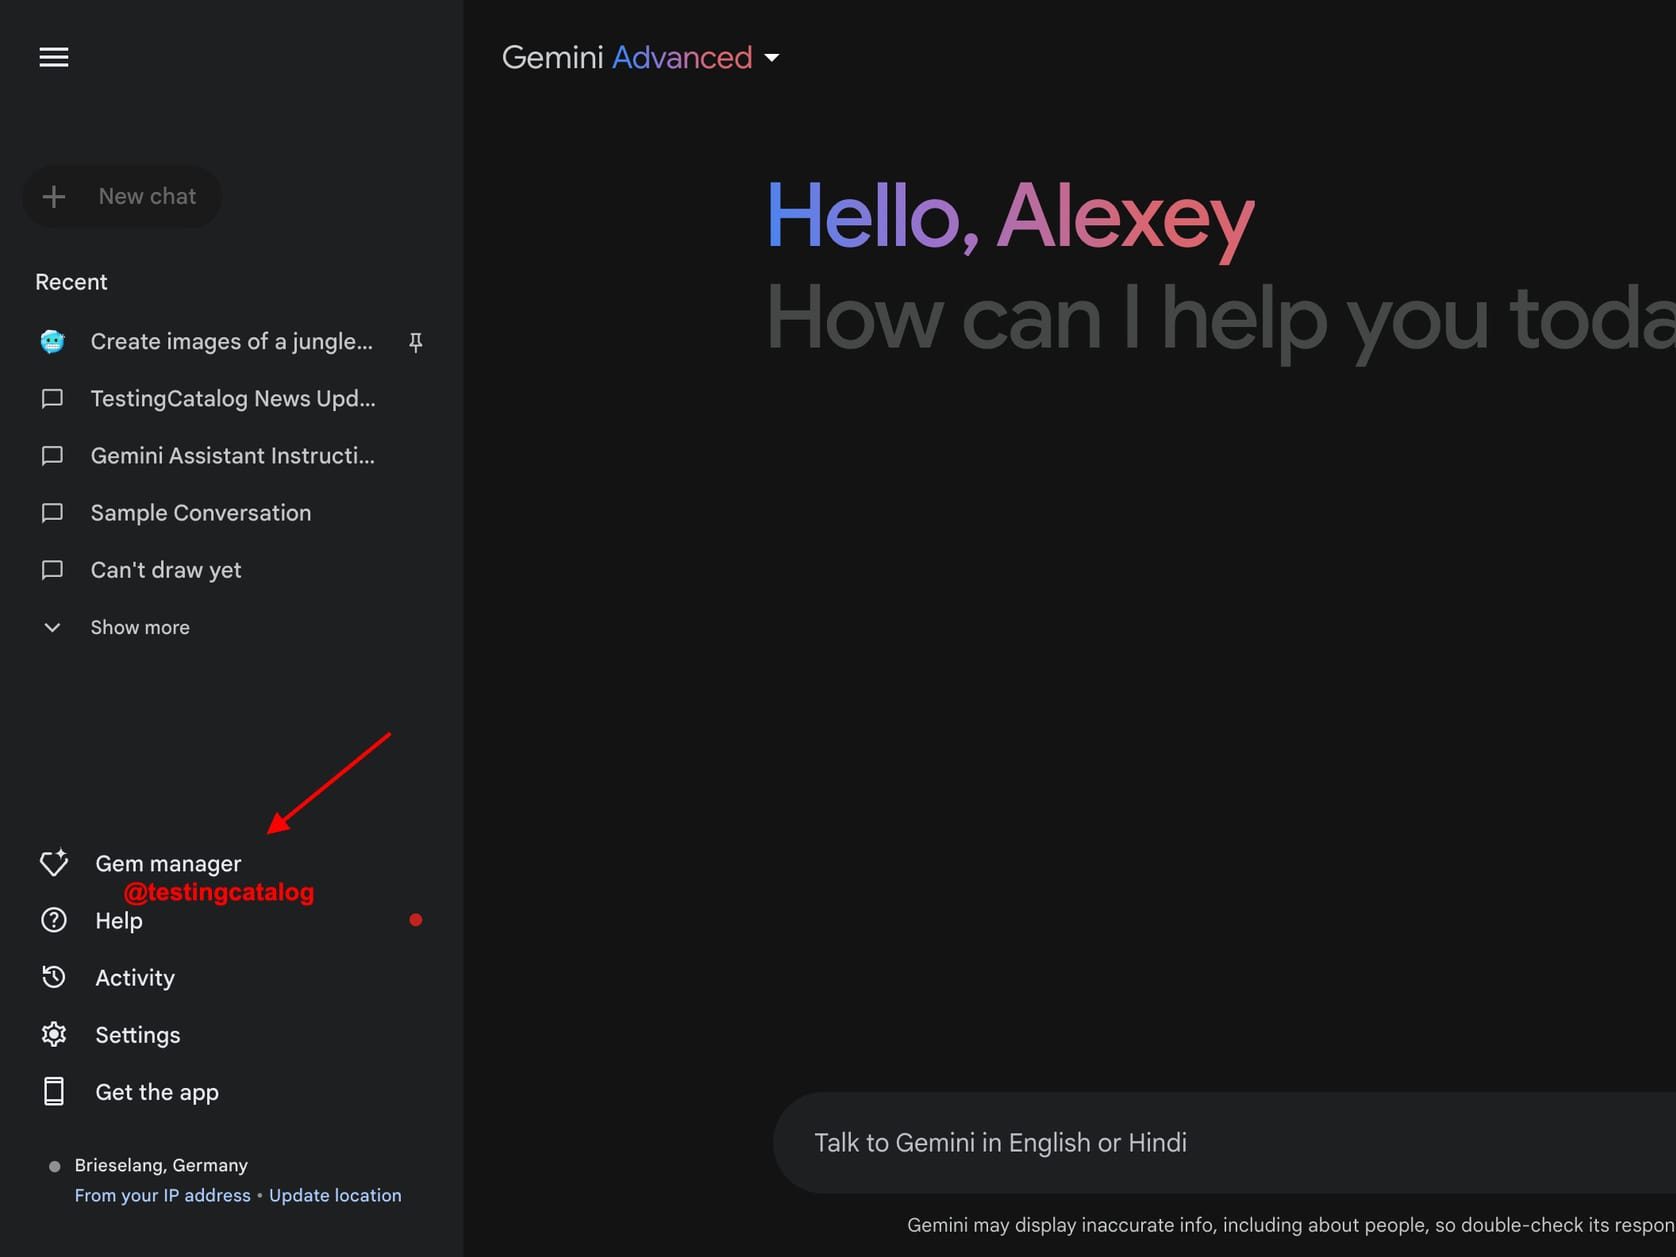This screenshot has height=1257, width=1676.
Task: Click the red notification dot beside Help
Action: pos(416,920)
